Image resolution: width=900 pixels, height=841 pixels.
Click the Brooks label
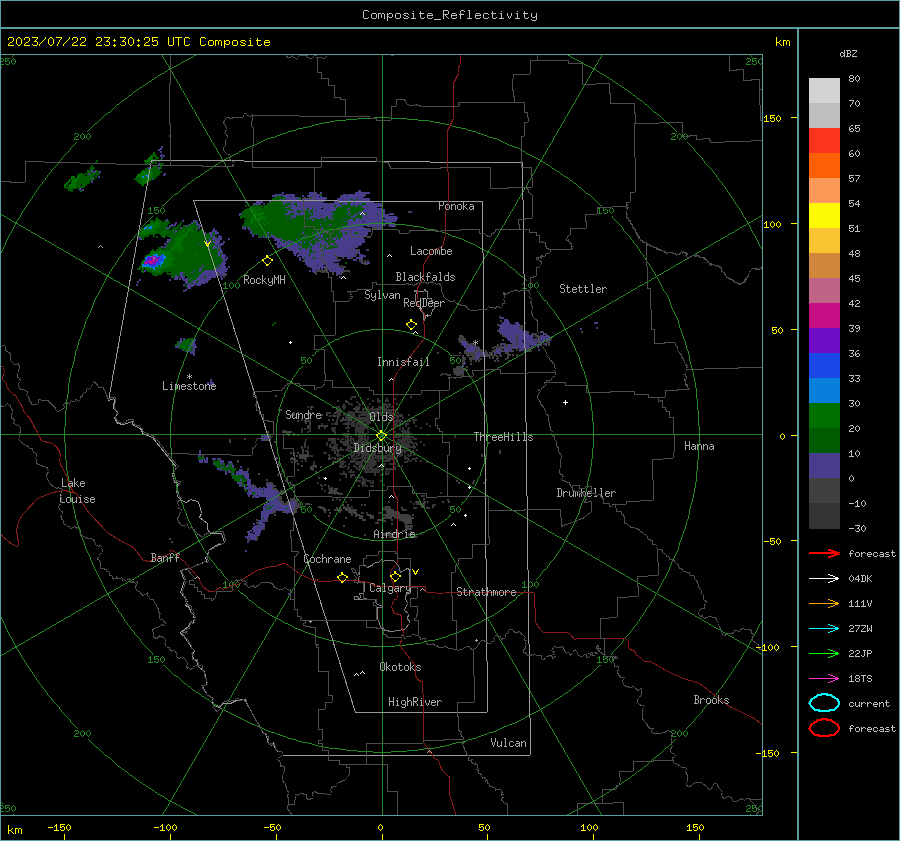click(711, 700)
